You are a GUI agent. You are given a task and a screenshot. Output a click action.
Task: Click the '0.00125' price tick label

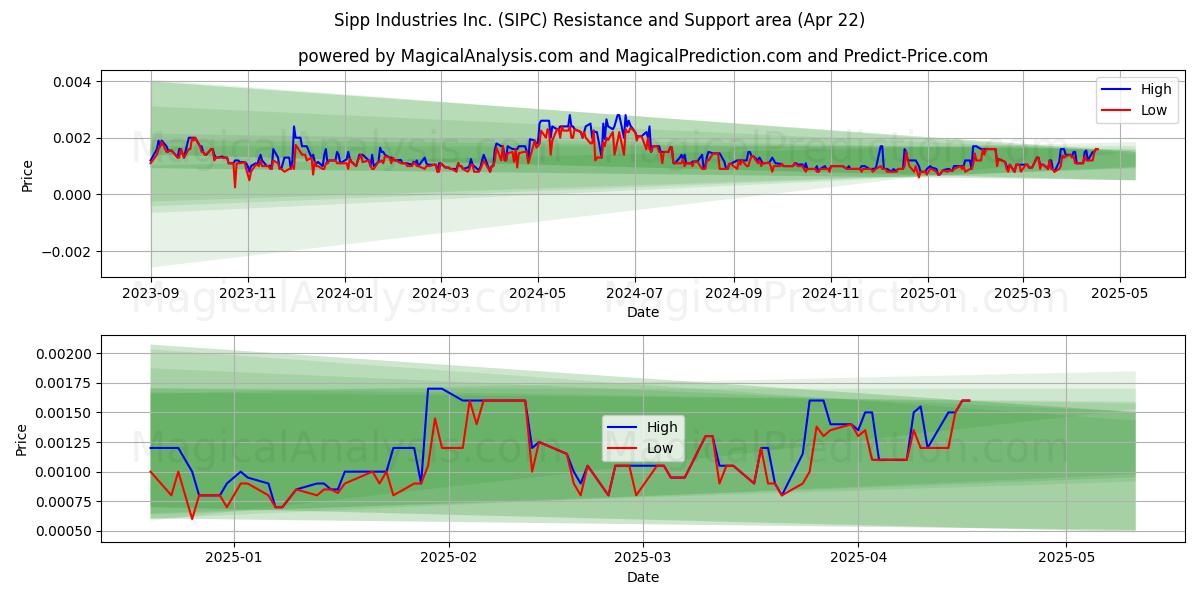[65, 443]
